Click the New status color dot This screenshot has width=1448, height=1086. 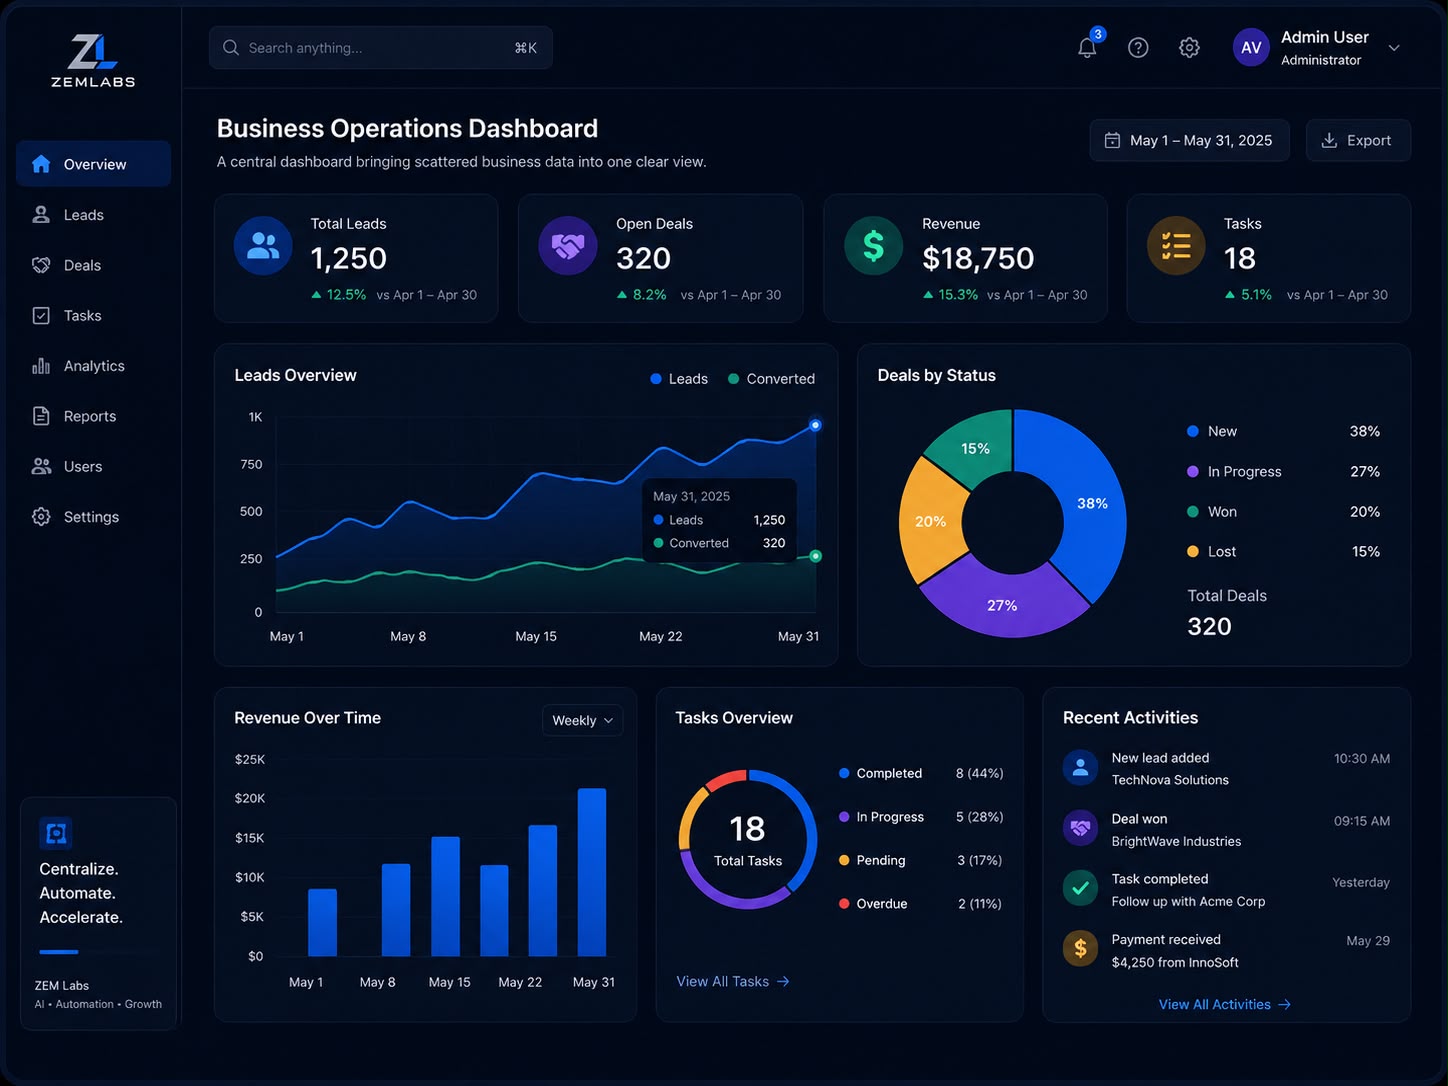1193,431
